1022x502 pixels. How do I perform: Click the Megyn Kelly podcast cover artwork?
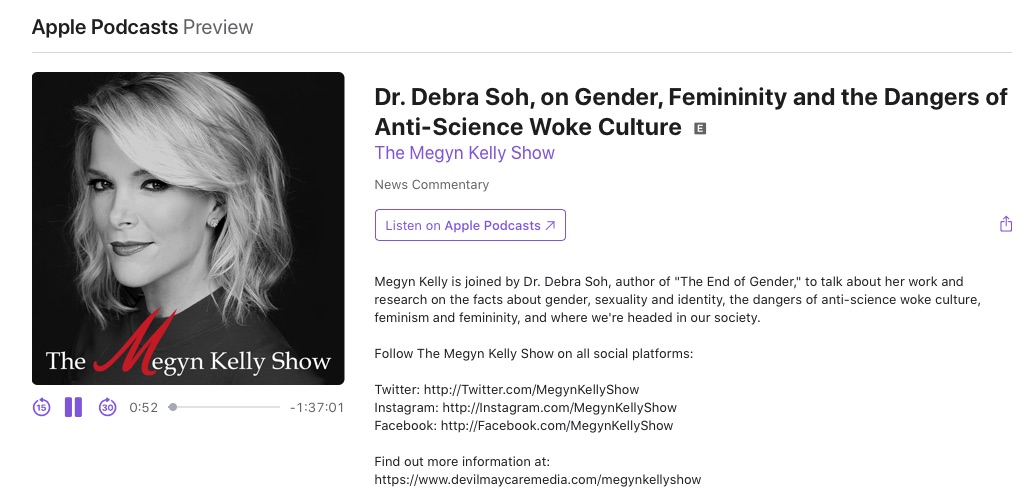point(188,228)
